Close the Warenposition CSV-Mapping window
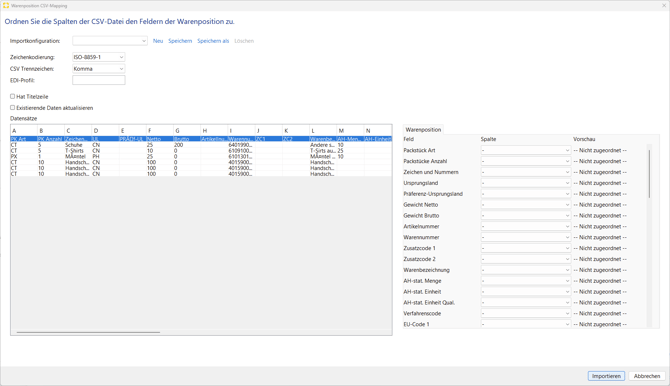 (664, 6)
